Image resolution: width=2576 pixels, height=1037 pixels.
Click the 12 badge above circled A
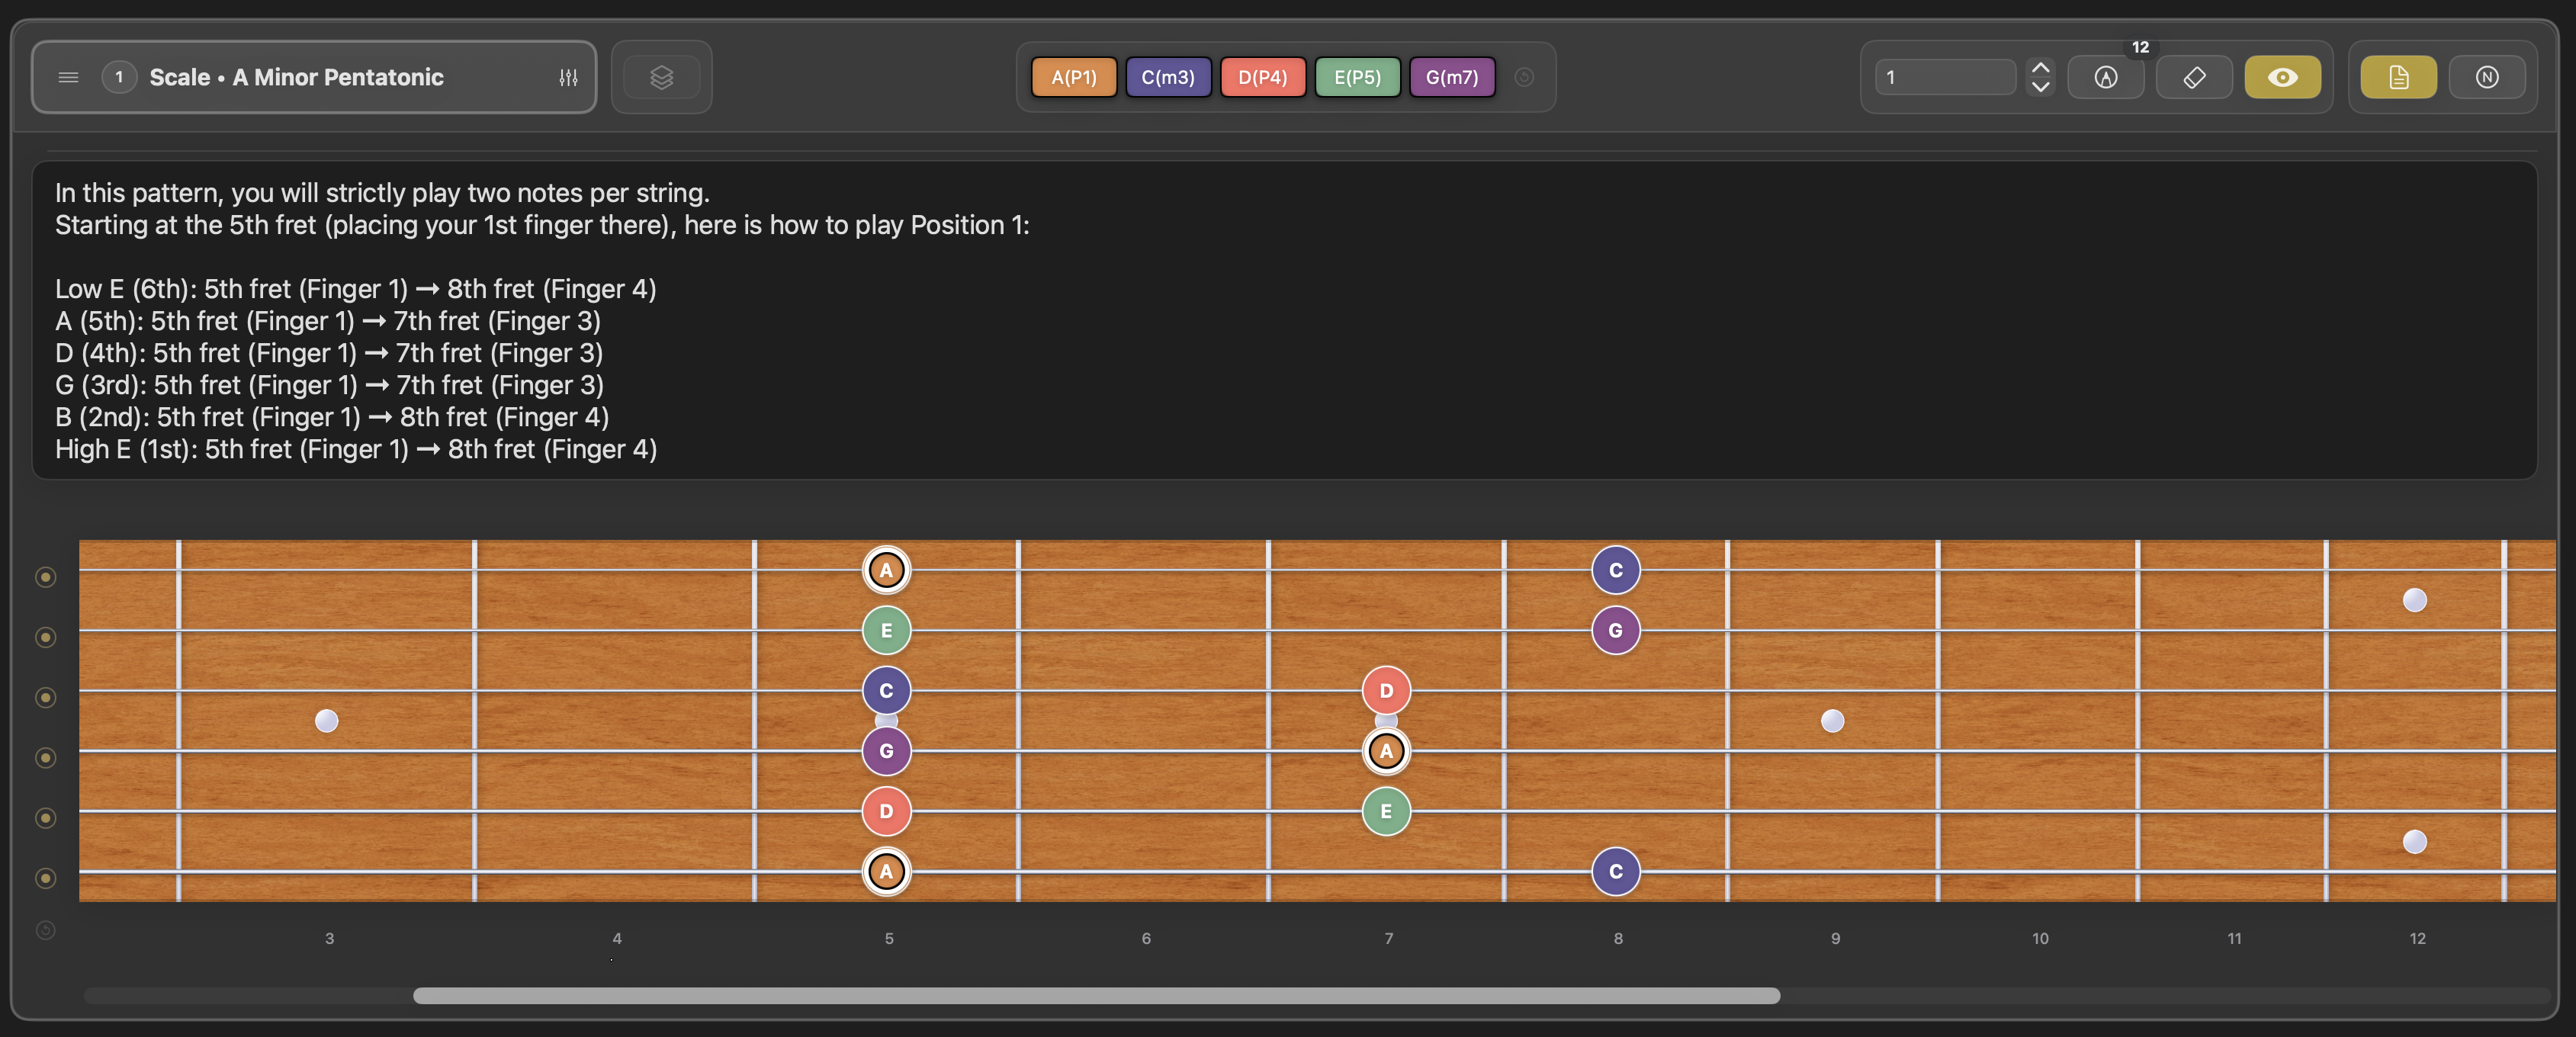point(2140,47)
